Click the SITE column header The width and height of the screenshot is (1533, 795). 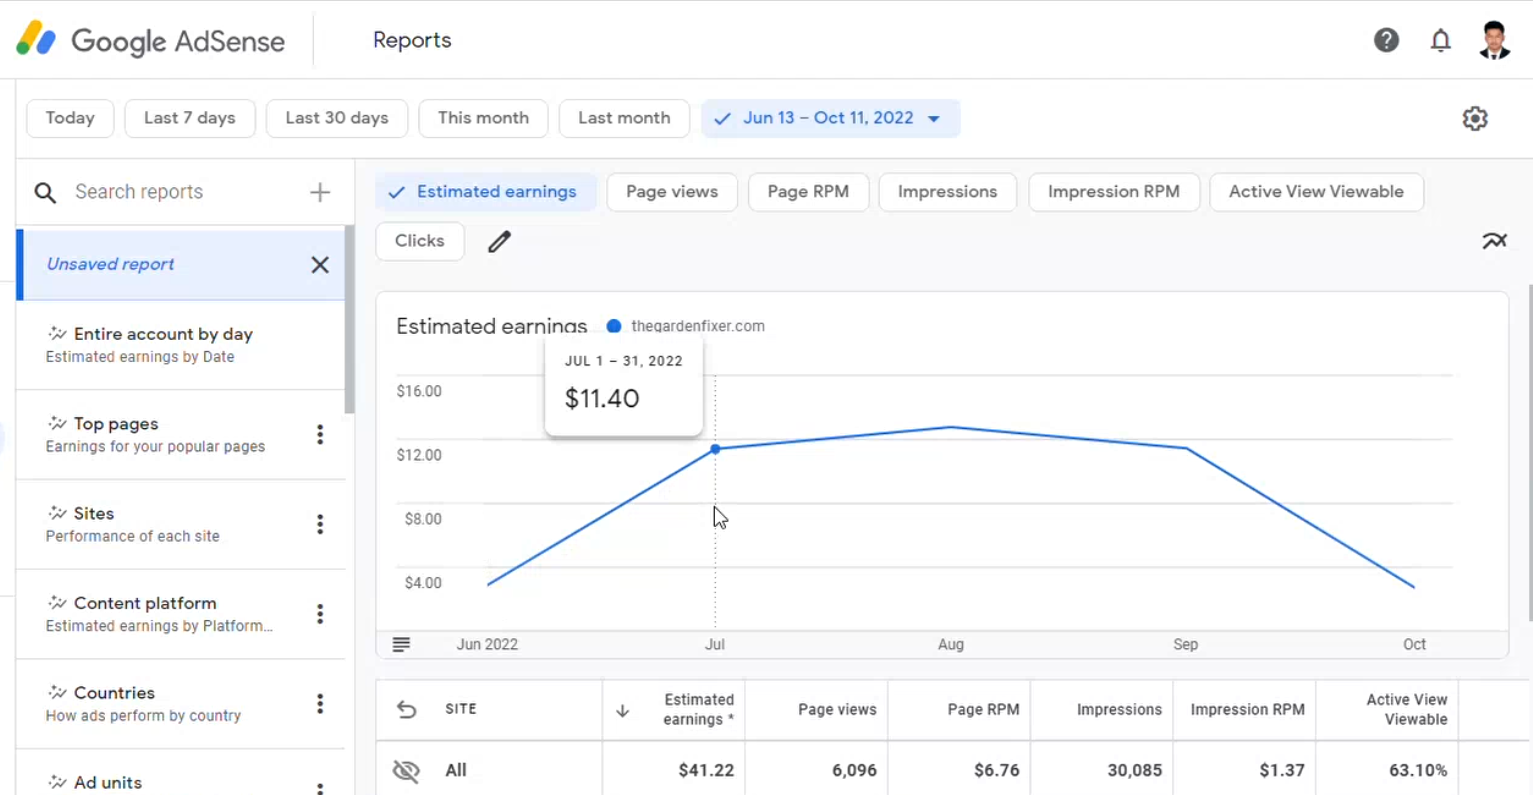click(x=461, y=709)
